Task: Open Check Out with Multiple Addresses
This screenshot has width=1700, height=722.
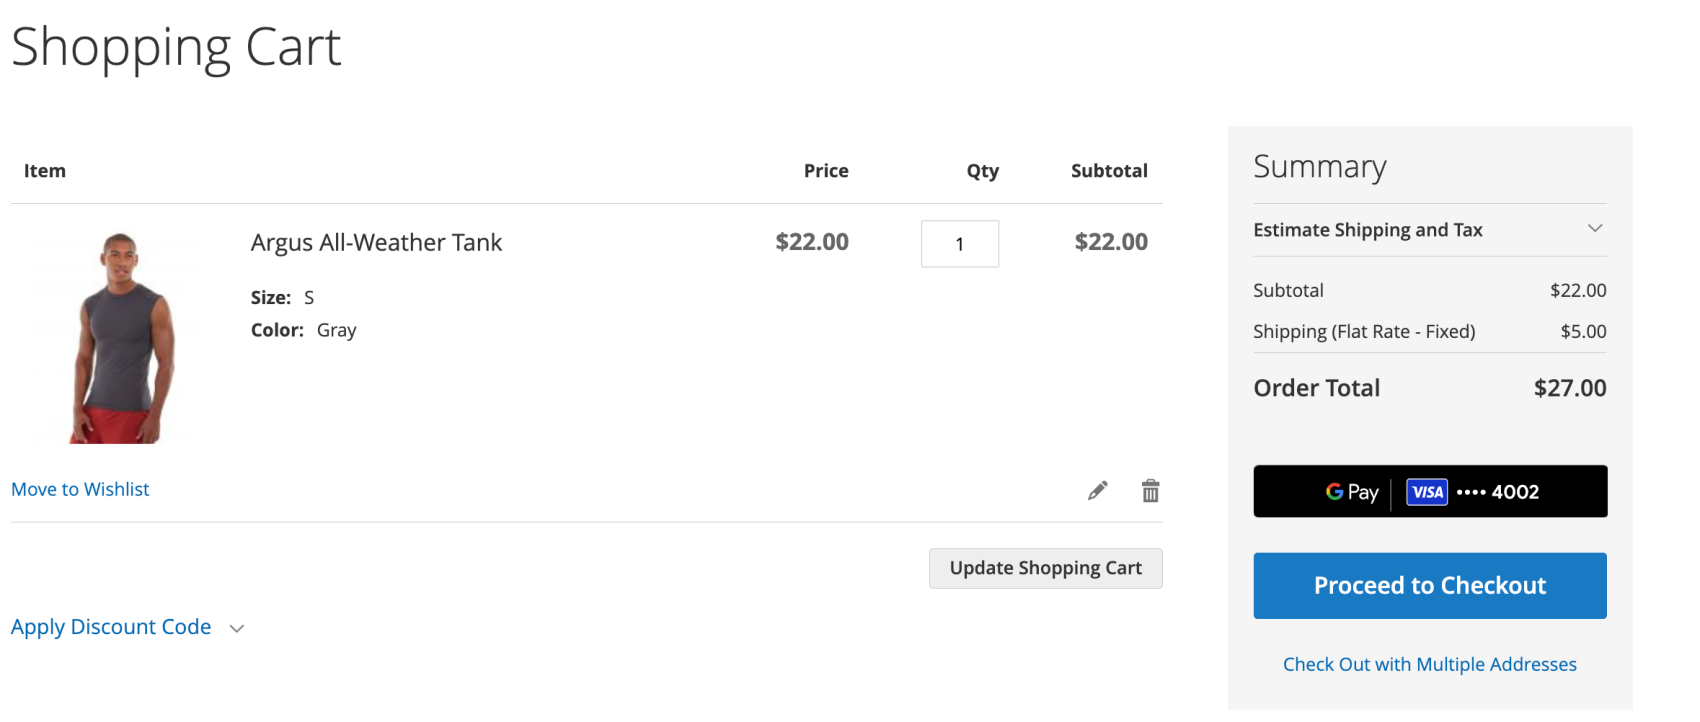Action: [x=1429, y=664]
